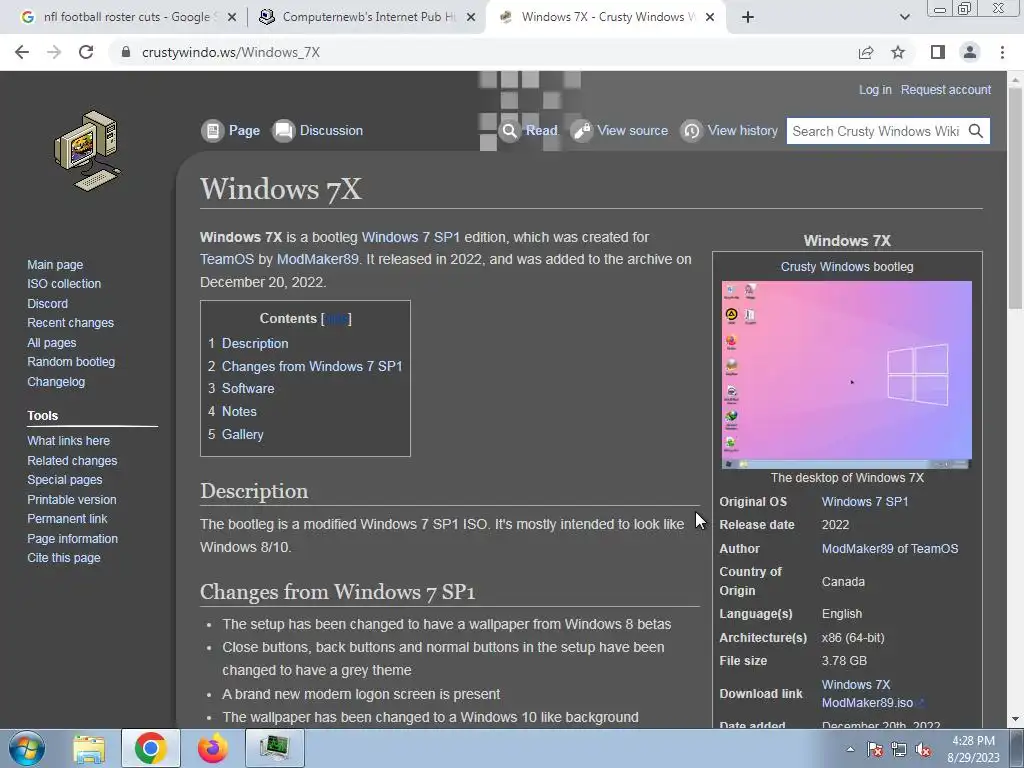Image resolution: width=1024 pixels, height=768 pixels.
Task: Click the Page tab icon
Action: (212, 131)
